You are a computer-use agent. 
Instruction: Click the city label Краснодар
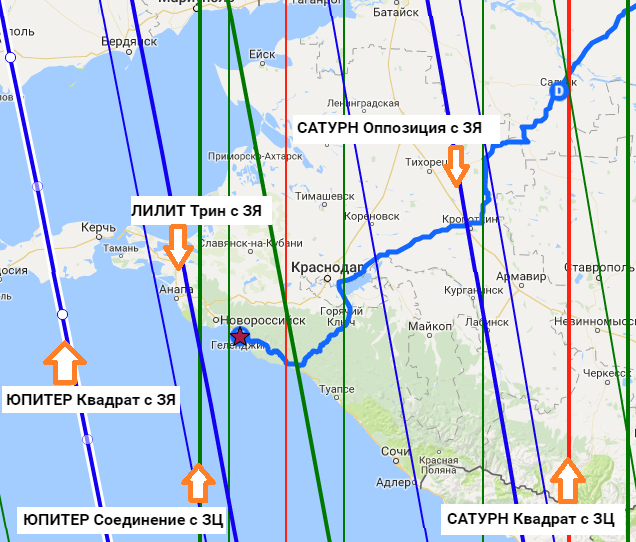coord(327,267)
